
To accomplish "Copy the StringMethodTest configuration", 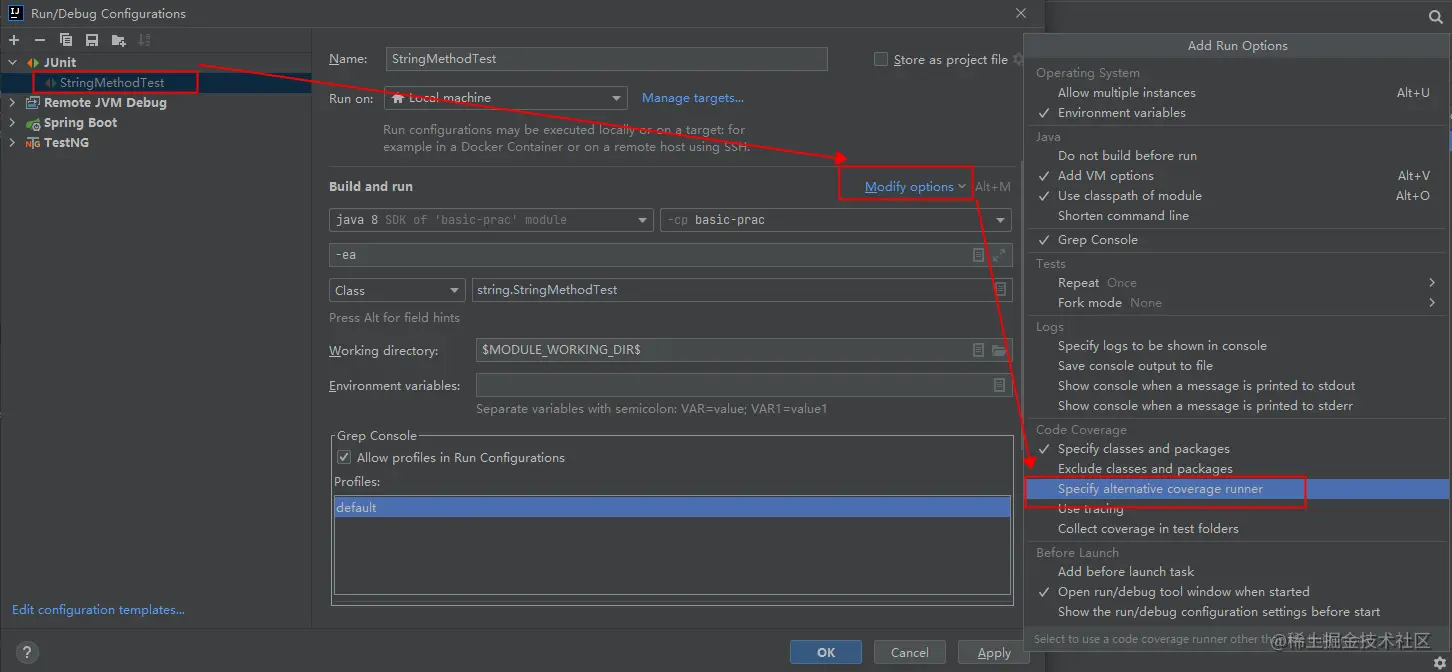I will click(64, 40).
